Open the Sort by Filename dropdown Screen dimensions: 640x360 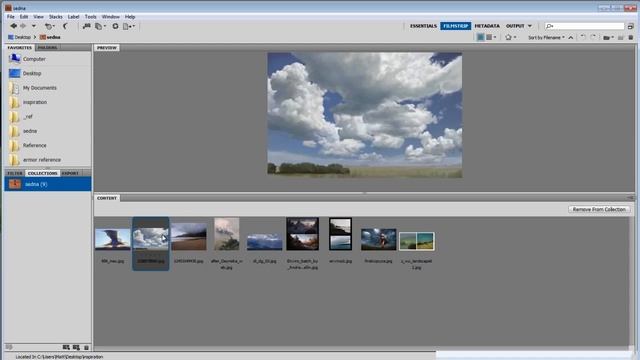point(546,37)
